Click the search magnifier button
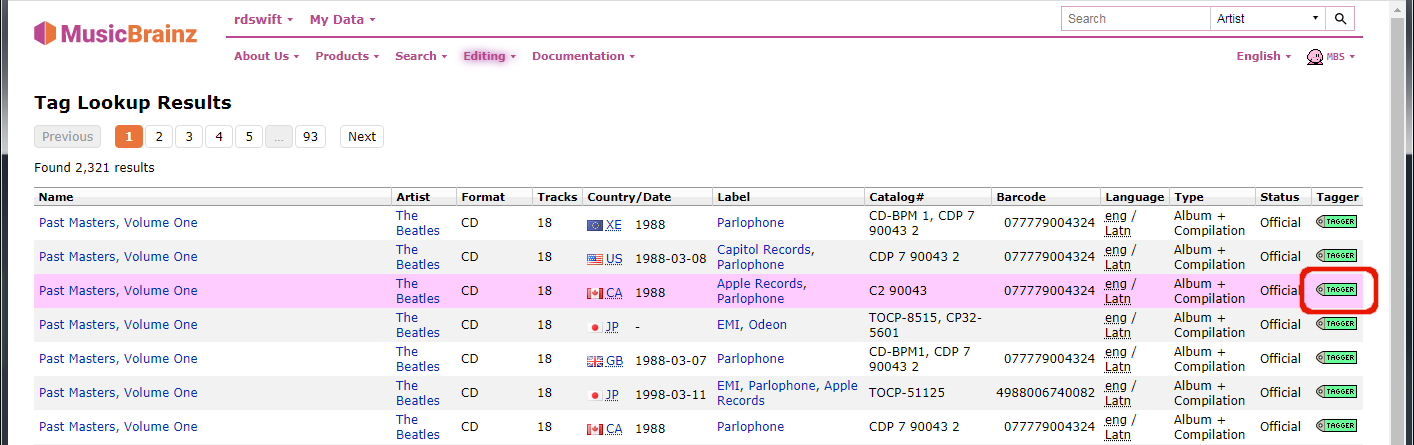The image size is (1414, 445). (x=1341, y=19)
